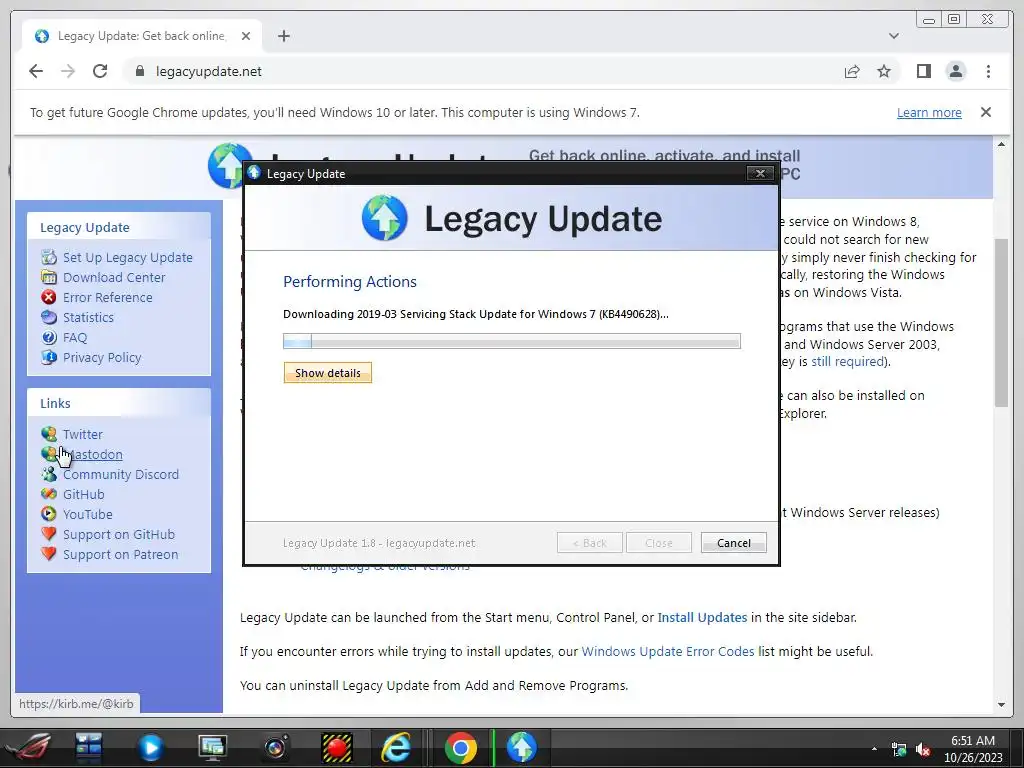Image resolution: width=1024 pixels, height=768 pixels.
Task: Open the Privacy Policy link
Action: [102, 357]
